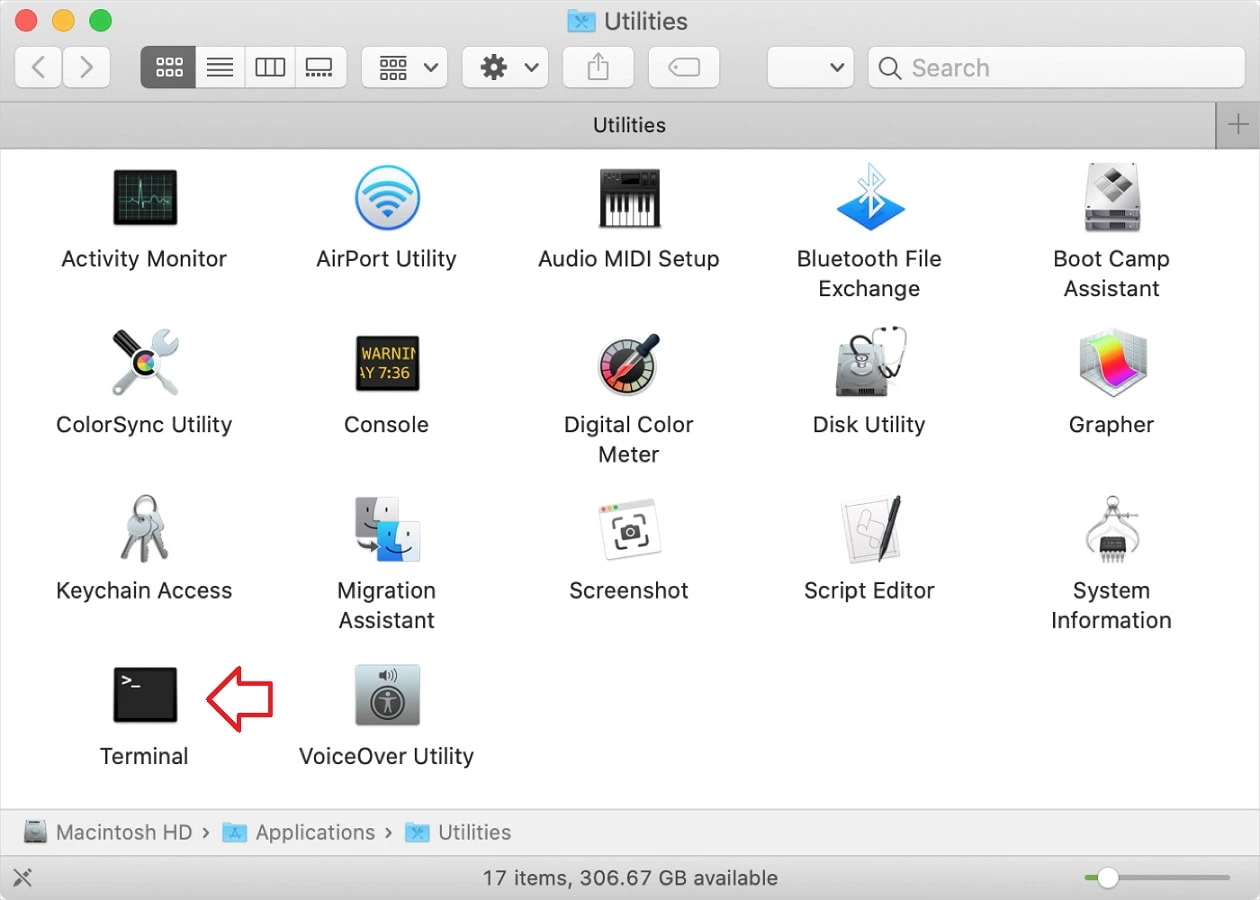The image size is (1260, 900).
Task: Open the item grouping dropdown
Action: click(x=404, y=67)
